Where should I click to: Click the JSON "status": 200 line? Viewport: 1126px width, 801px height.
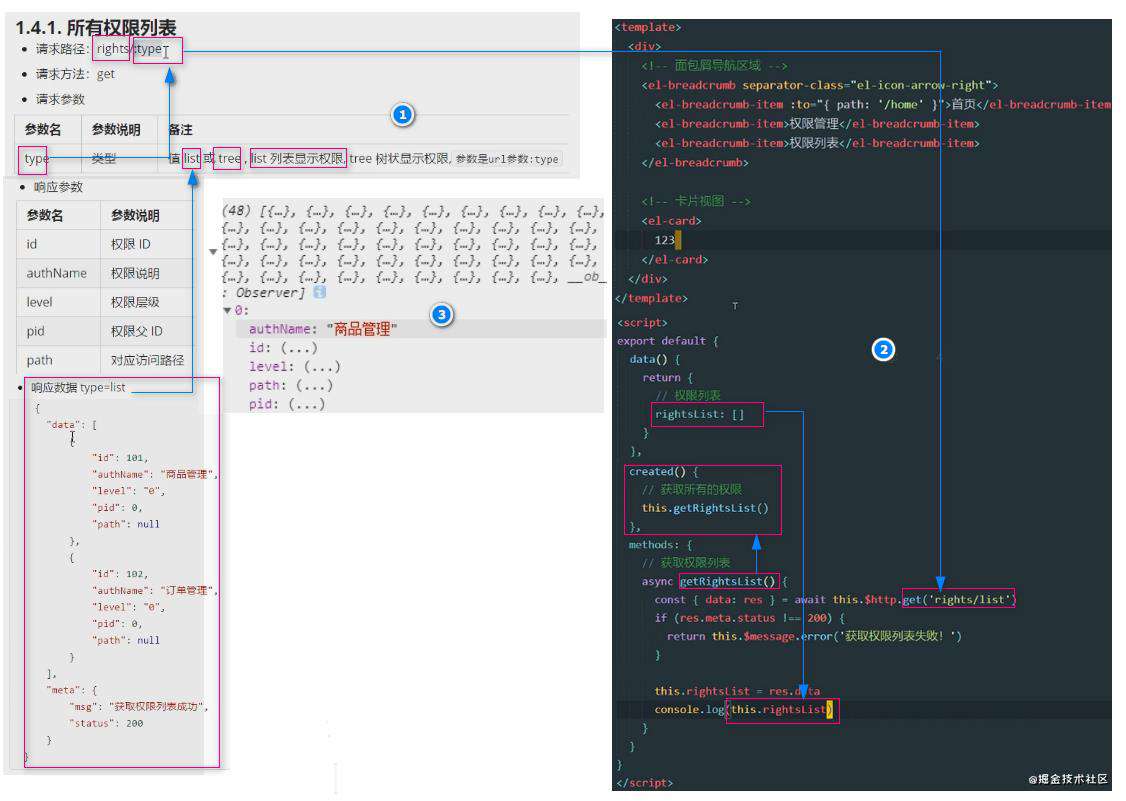point(106,723)
